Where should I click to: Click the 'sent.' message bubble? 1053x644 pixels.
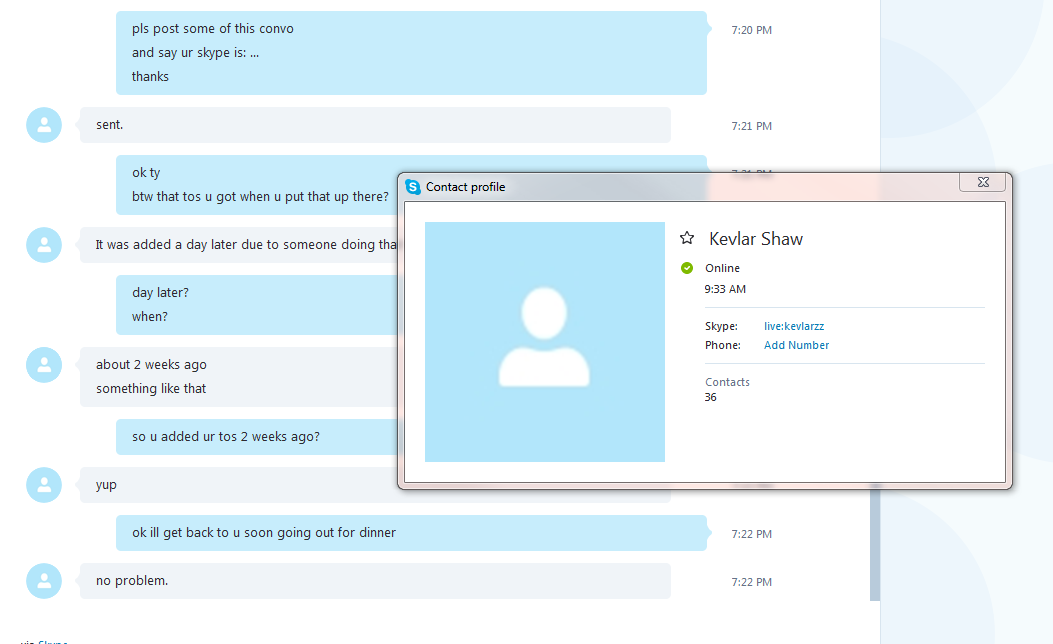[x=375, y=125]
